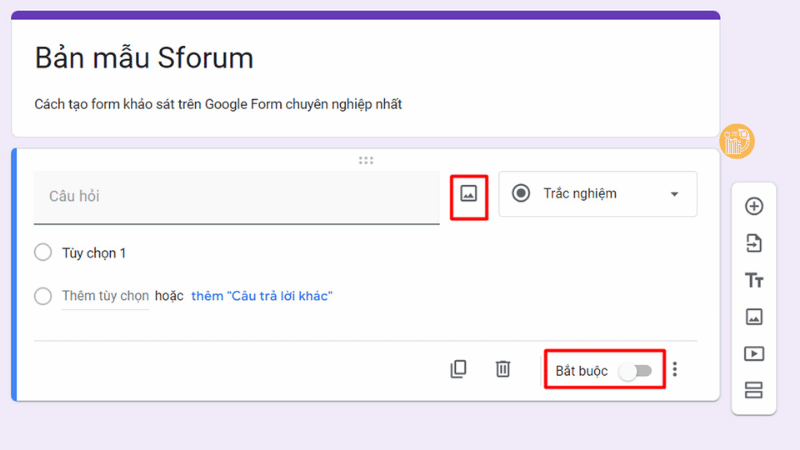Click the thêm "Câu trả lời khác" link
This screenshot has width=800, height=450.
coord(261,296)
